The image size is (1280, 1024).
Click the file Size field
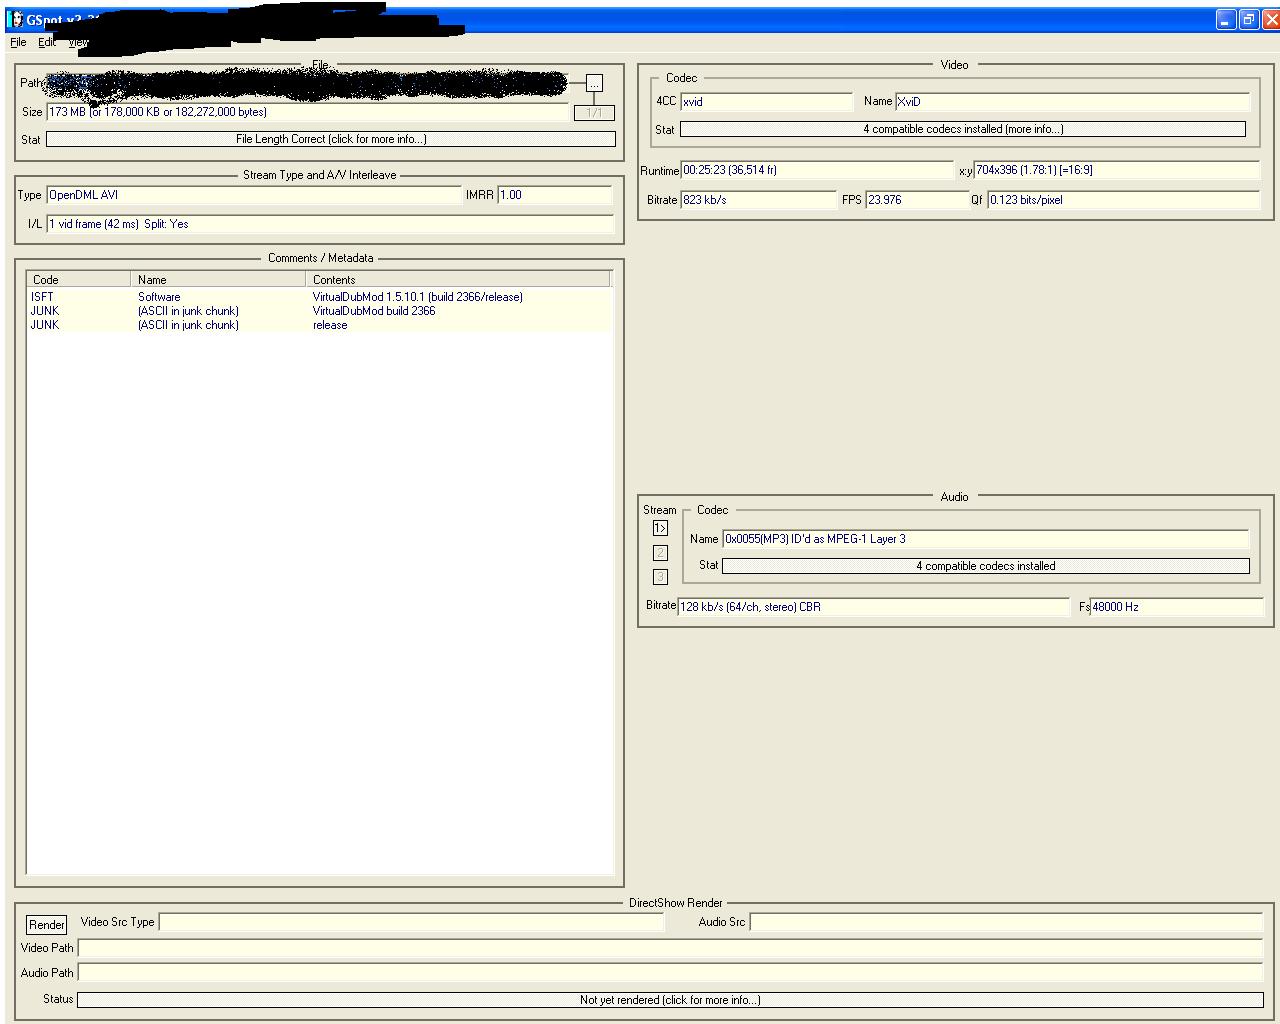point(308,112)
